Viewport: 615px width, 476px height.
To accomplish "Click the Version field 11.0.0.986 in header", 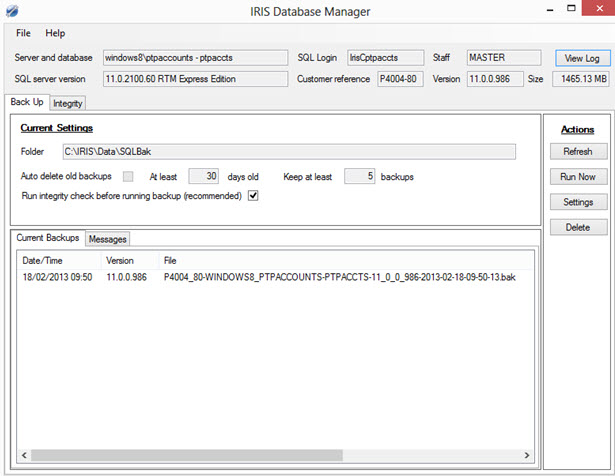I will click(495, 79).
